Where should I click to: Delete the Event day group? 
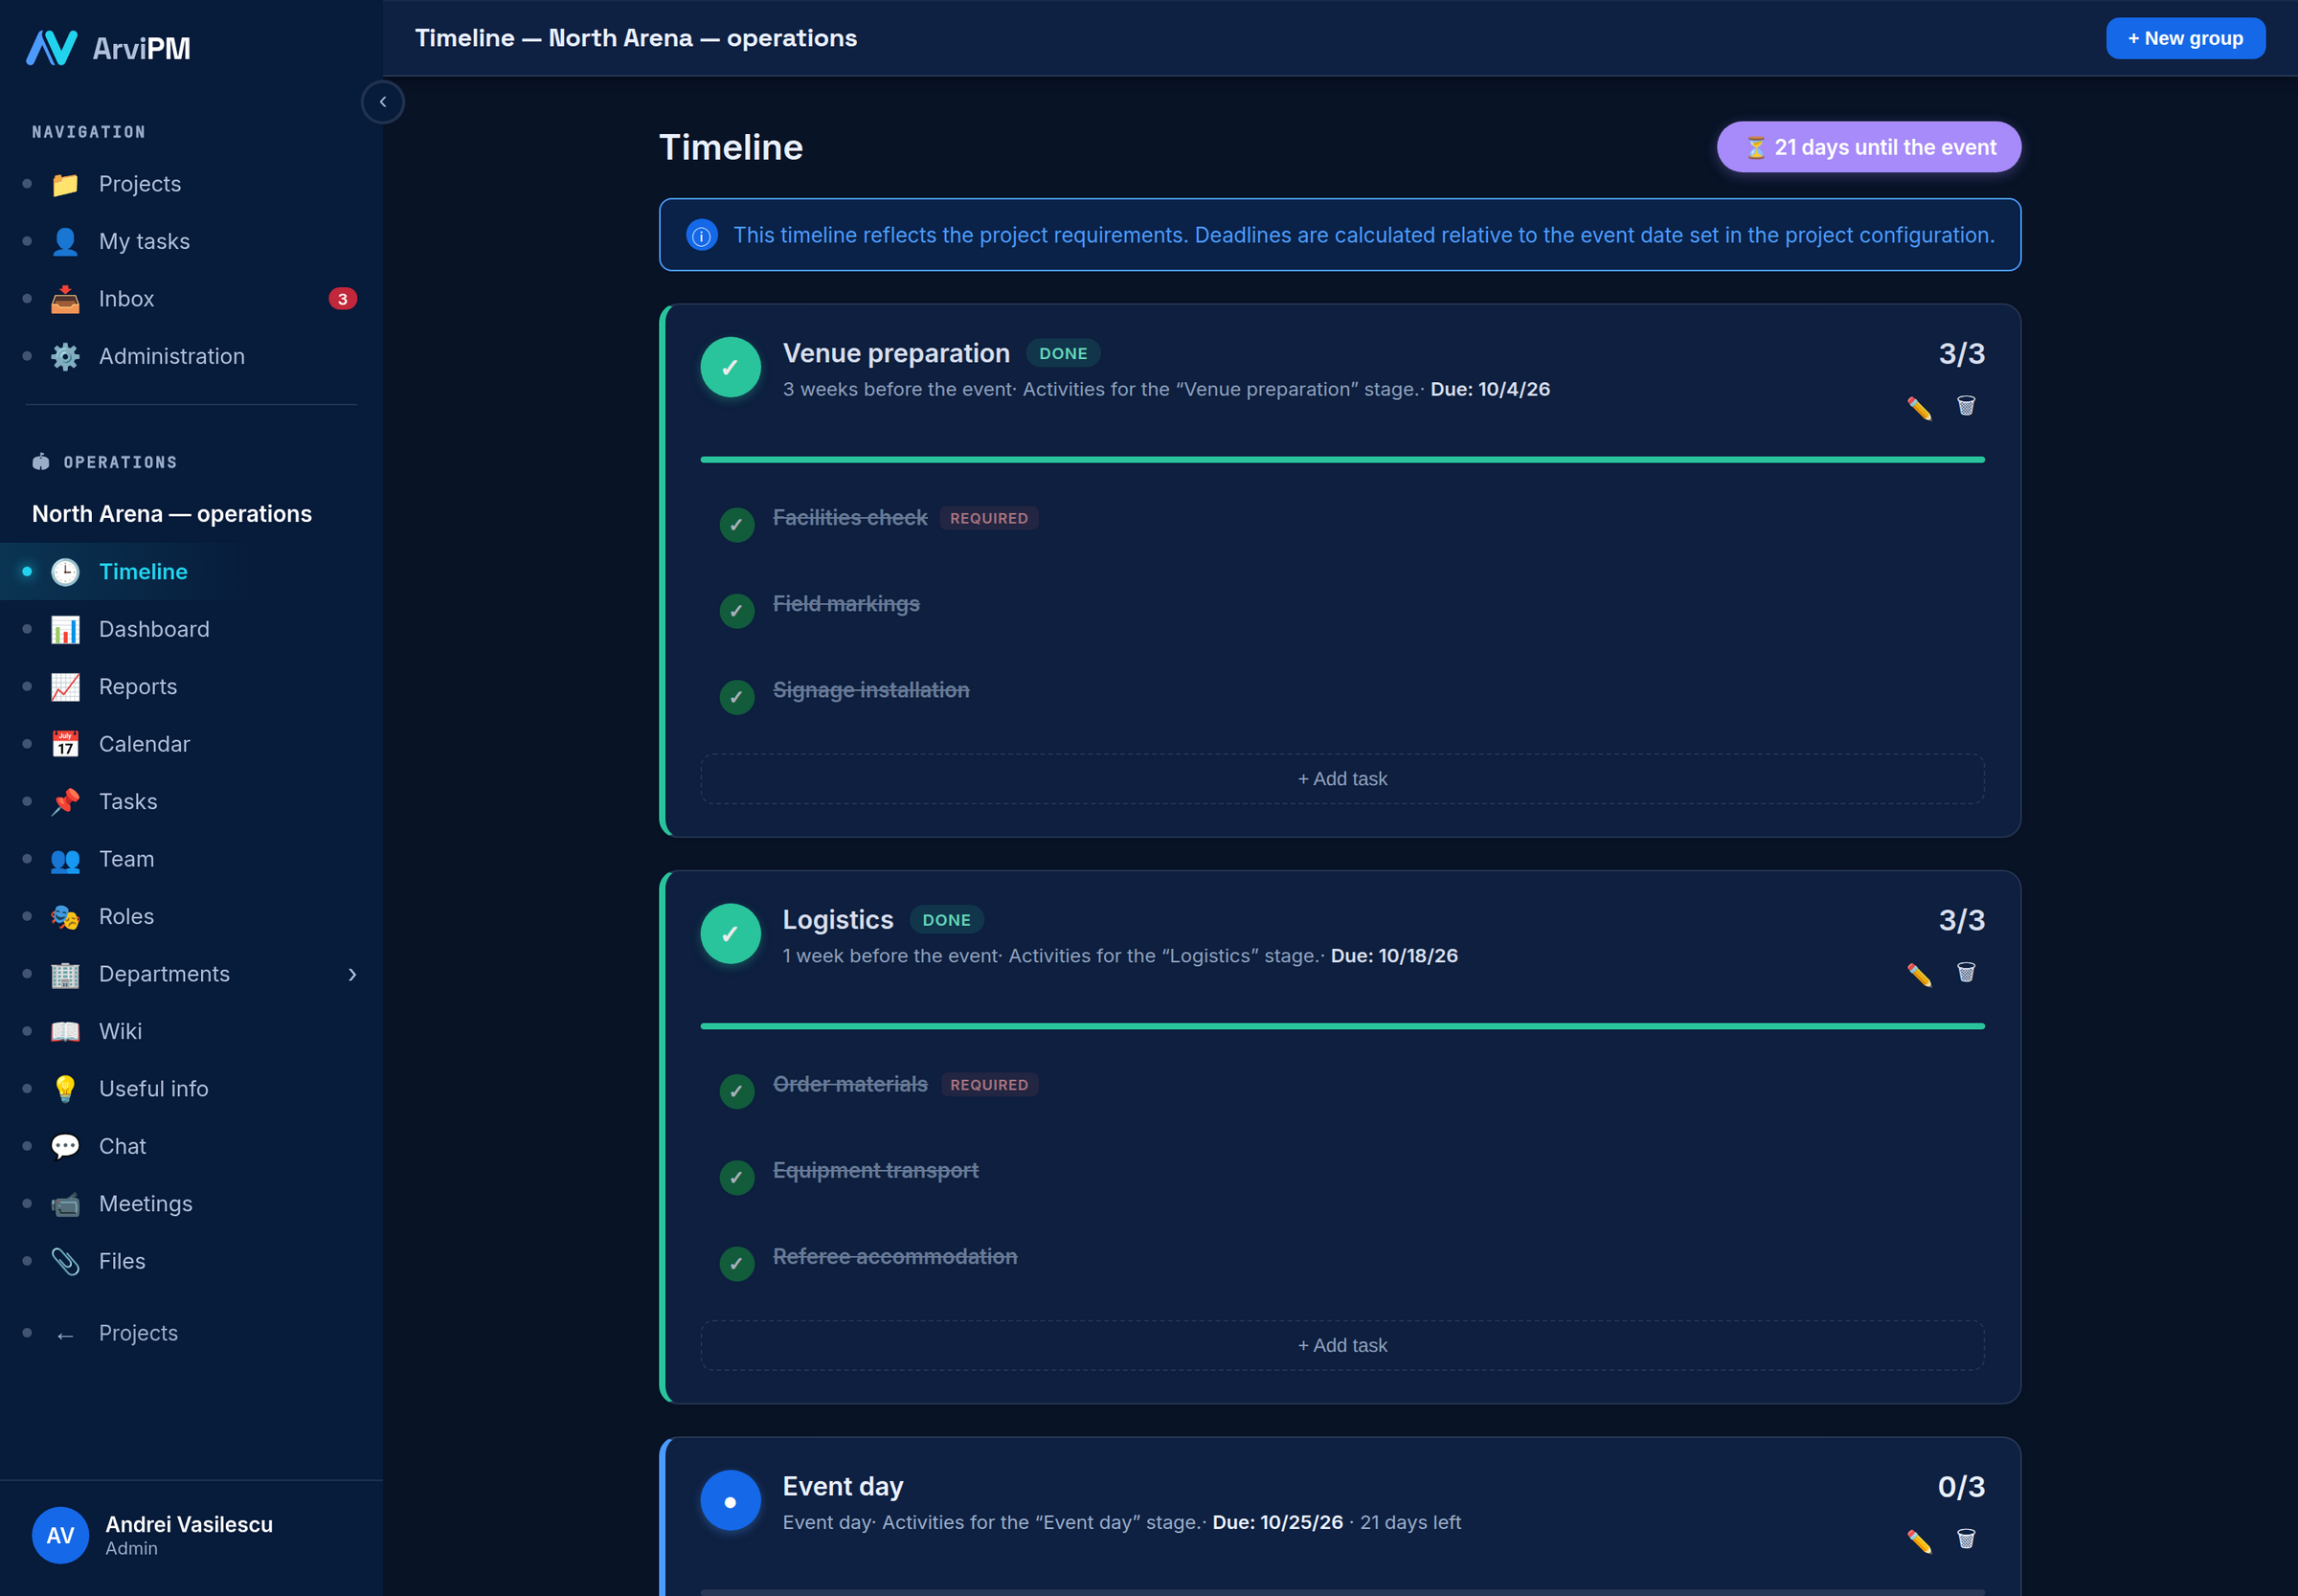pyautogui.click(x=1965, y=1539)
